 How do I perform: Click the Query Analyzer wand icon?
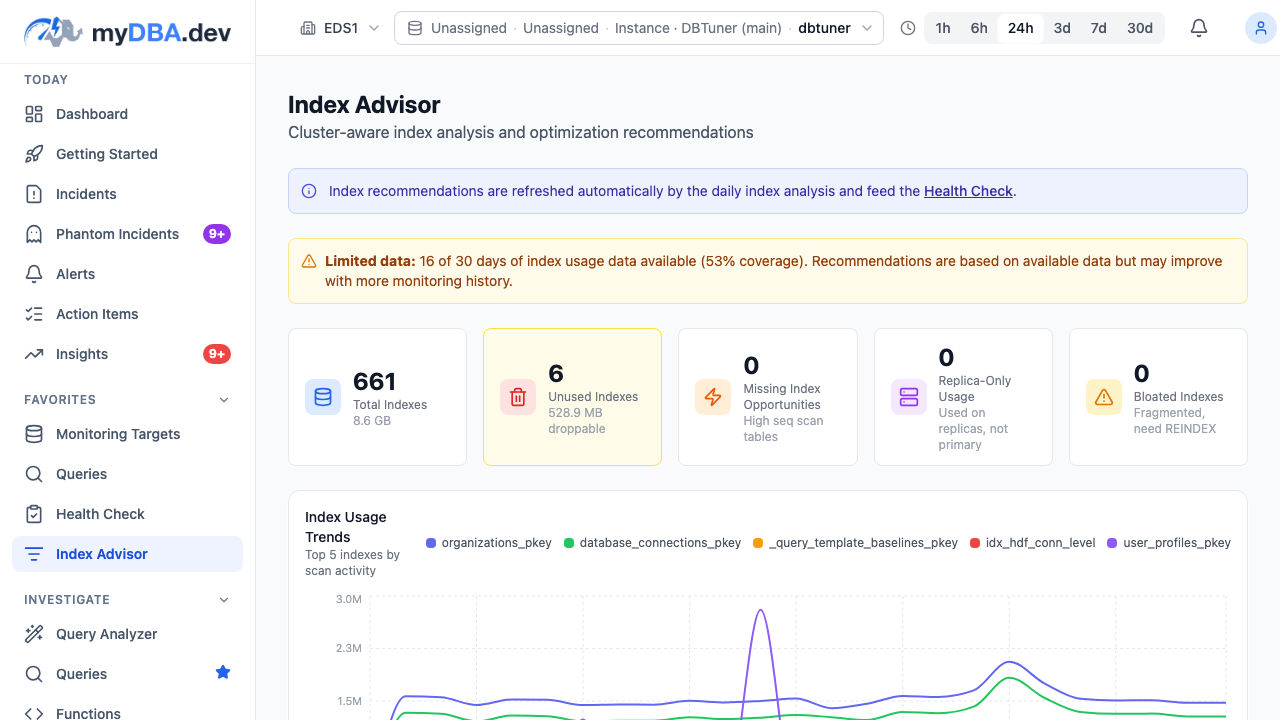pyautogui.click(x=34, y=634)
